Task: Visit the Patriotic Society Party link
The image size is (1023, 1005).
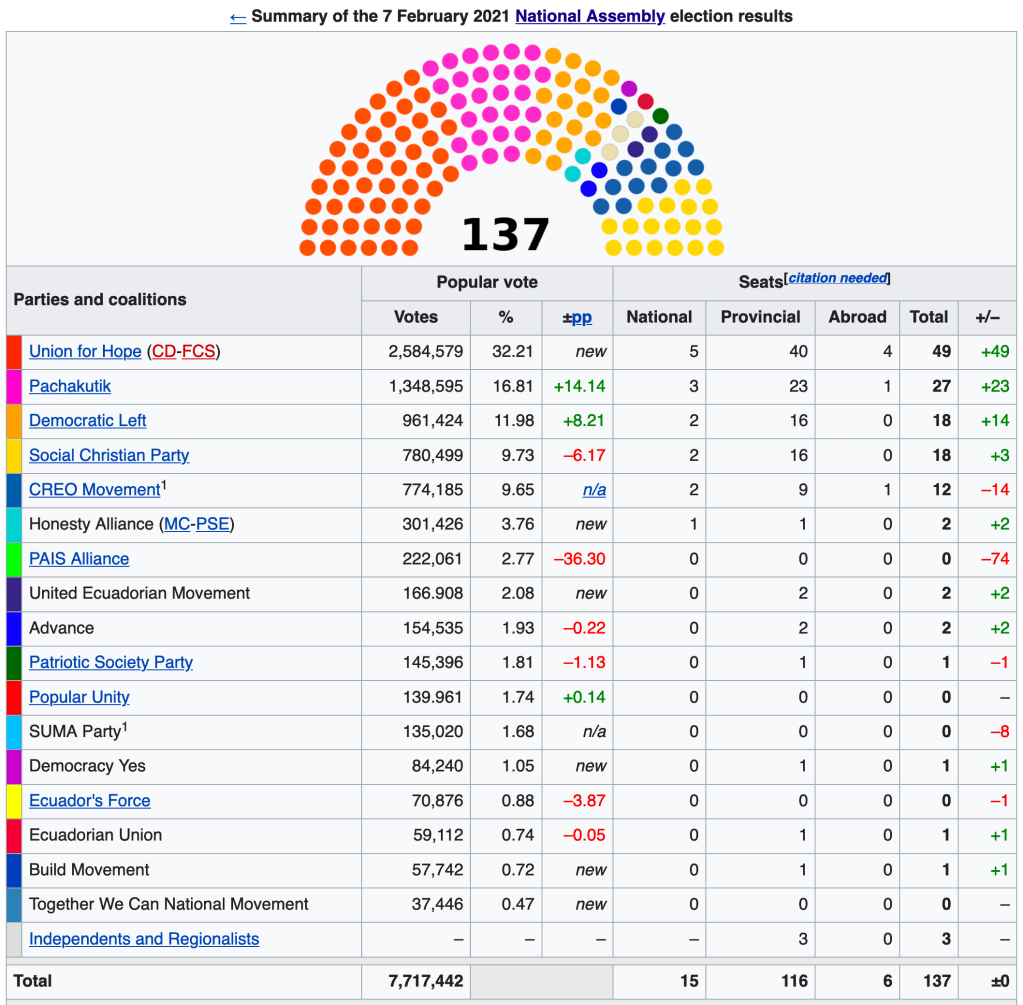Action: [x=111, y=662]
